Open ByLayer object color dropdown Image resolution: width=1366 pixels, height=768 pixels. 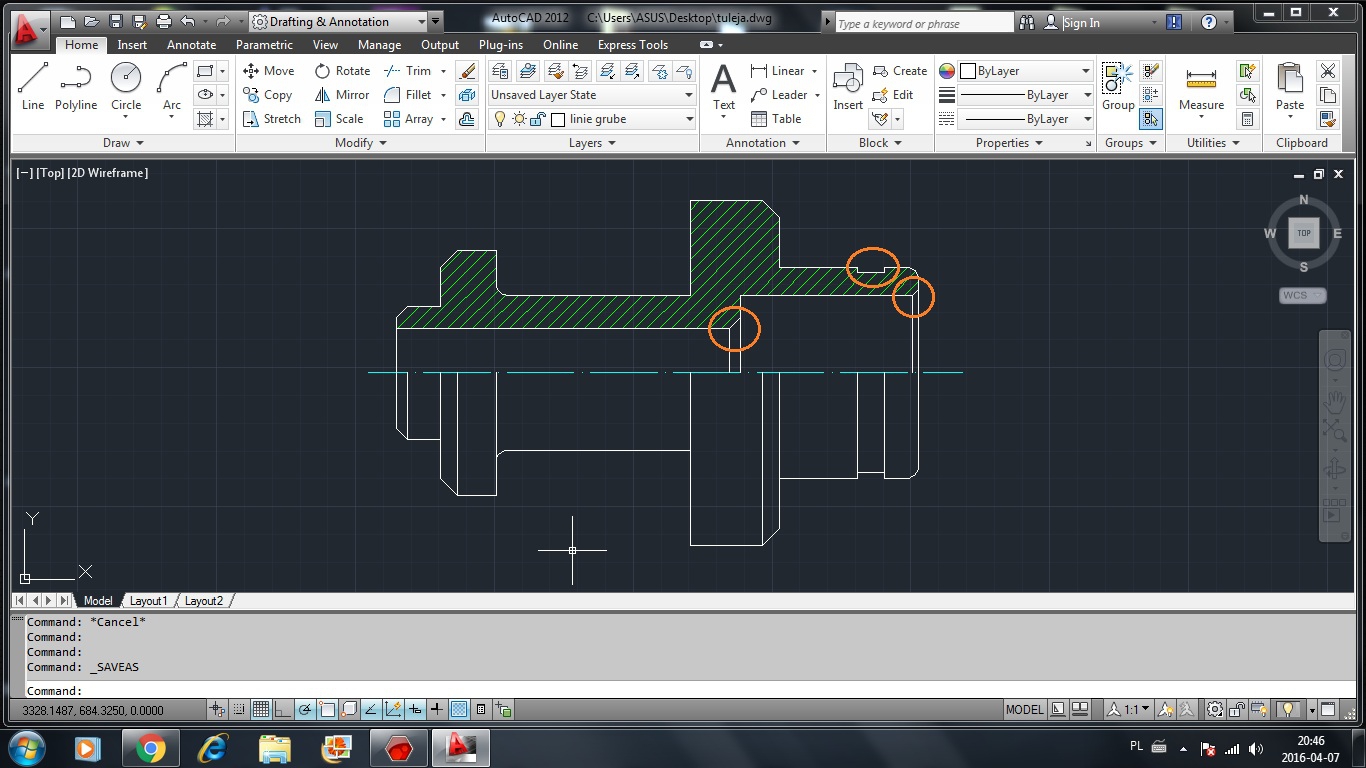[1025, 71]
